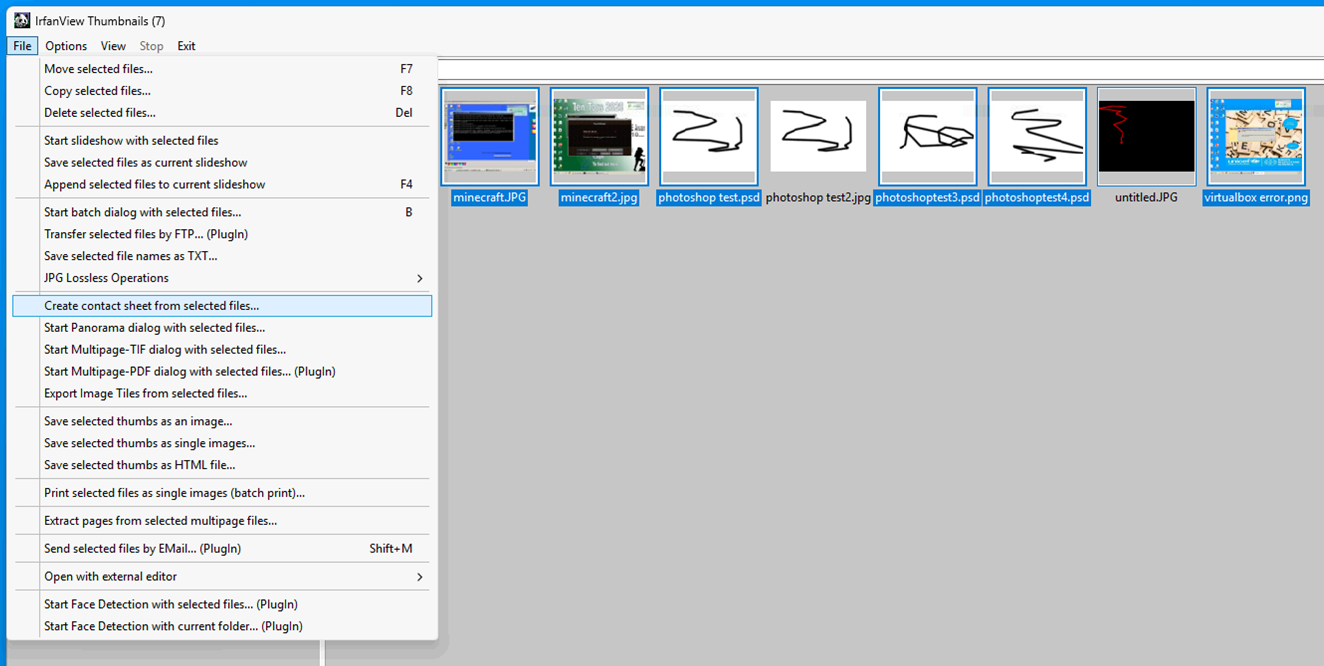Choose Save selected thumbs as HTML file
The image size is (1324, 666).
tap(139, 465)
